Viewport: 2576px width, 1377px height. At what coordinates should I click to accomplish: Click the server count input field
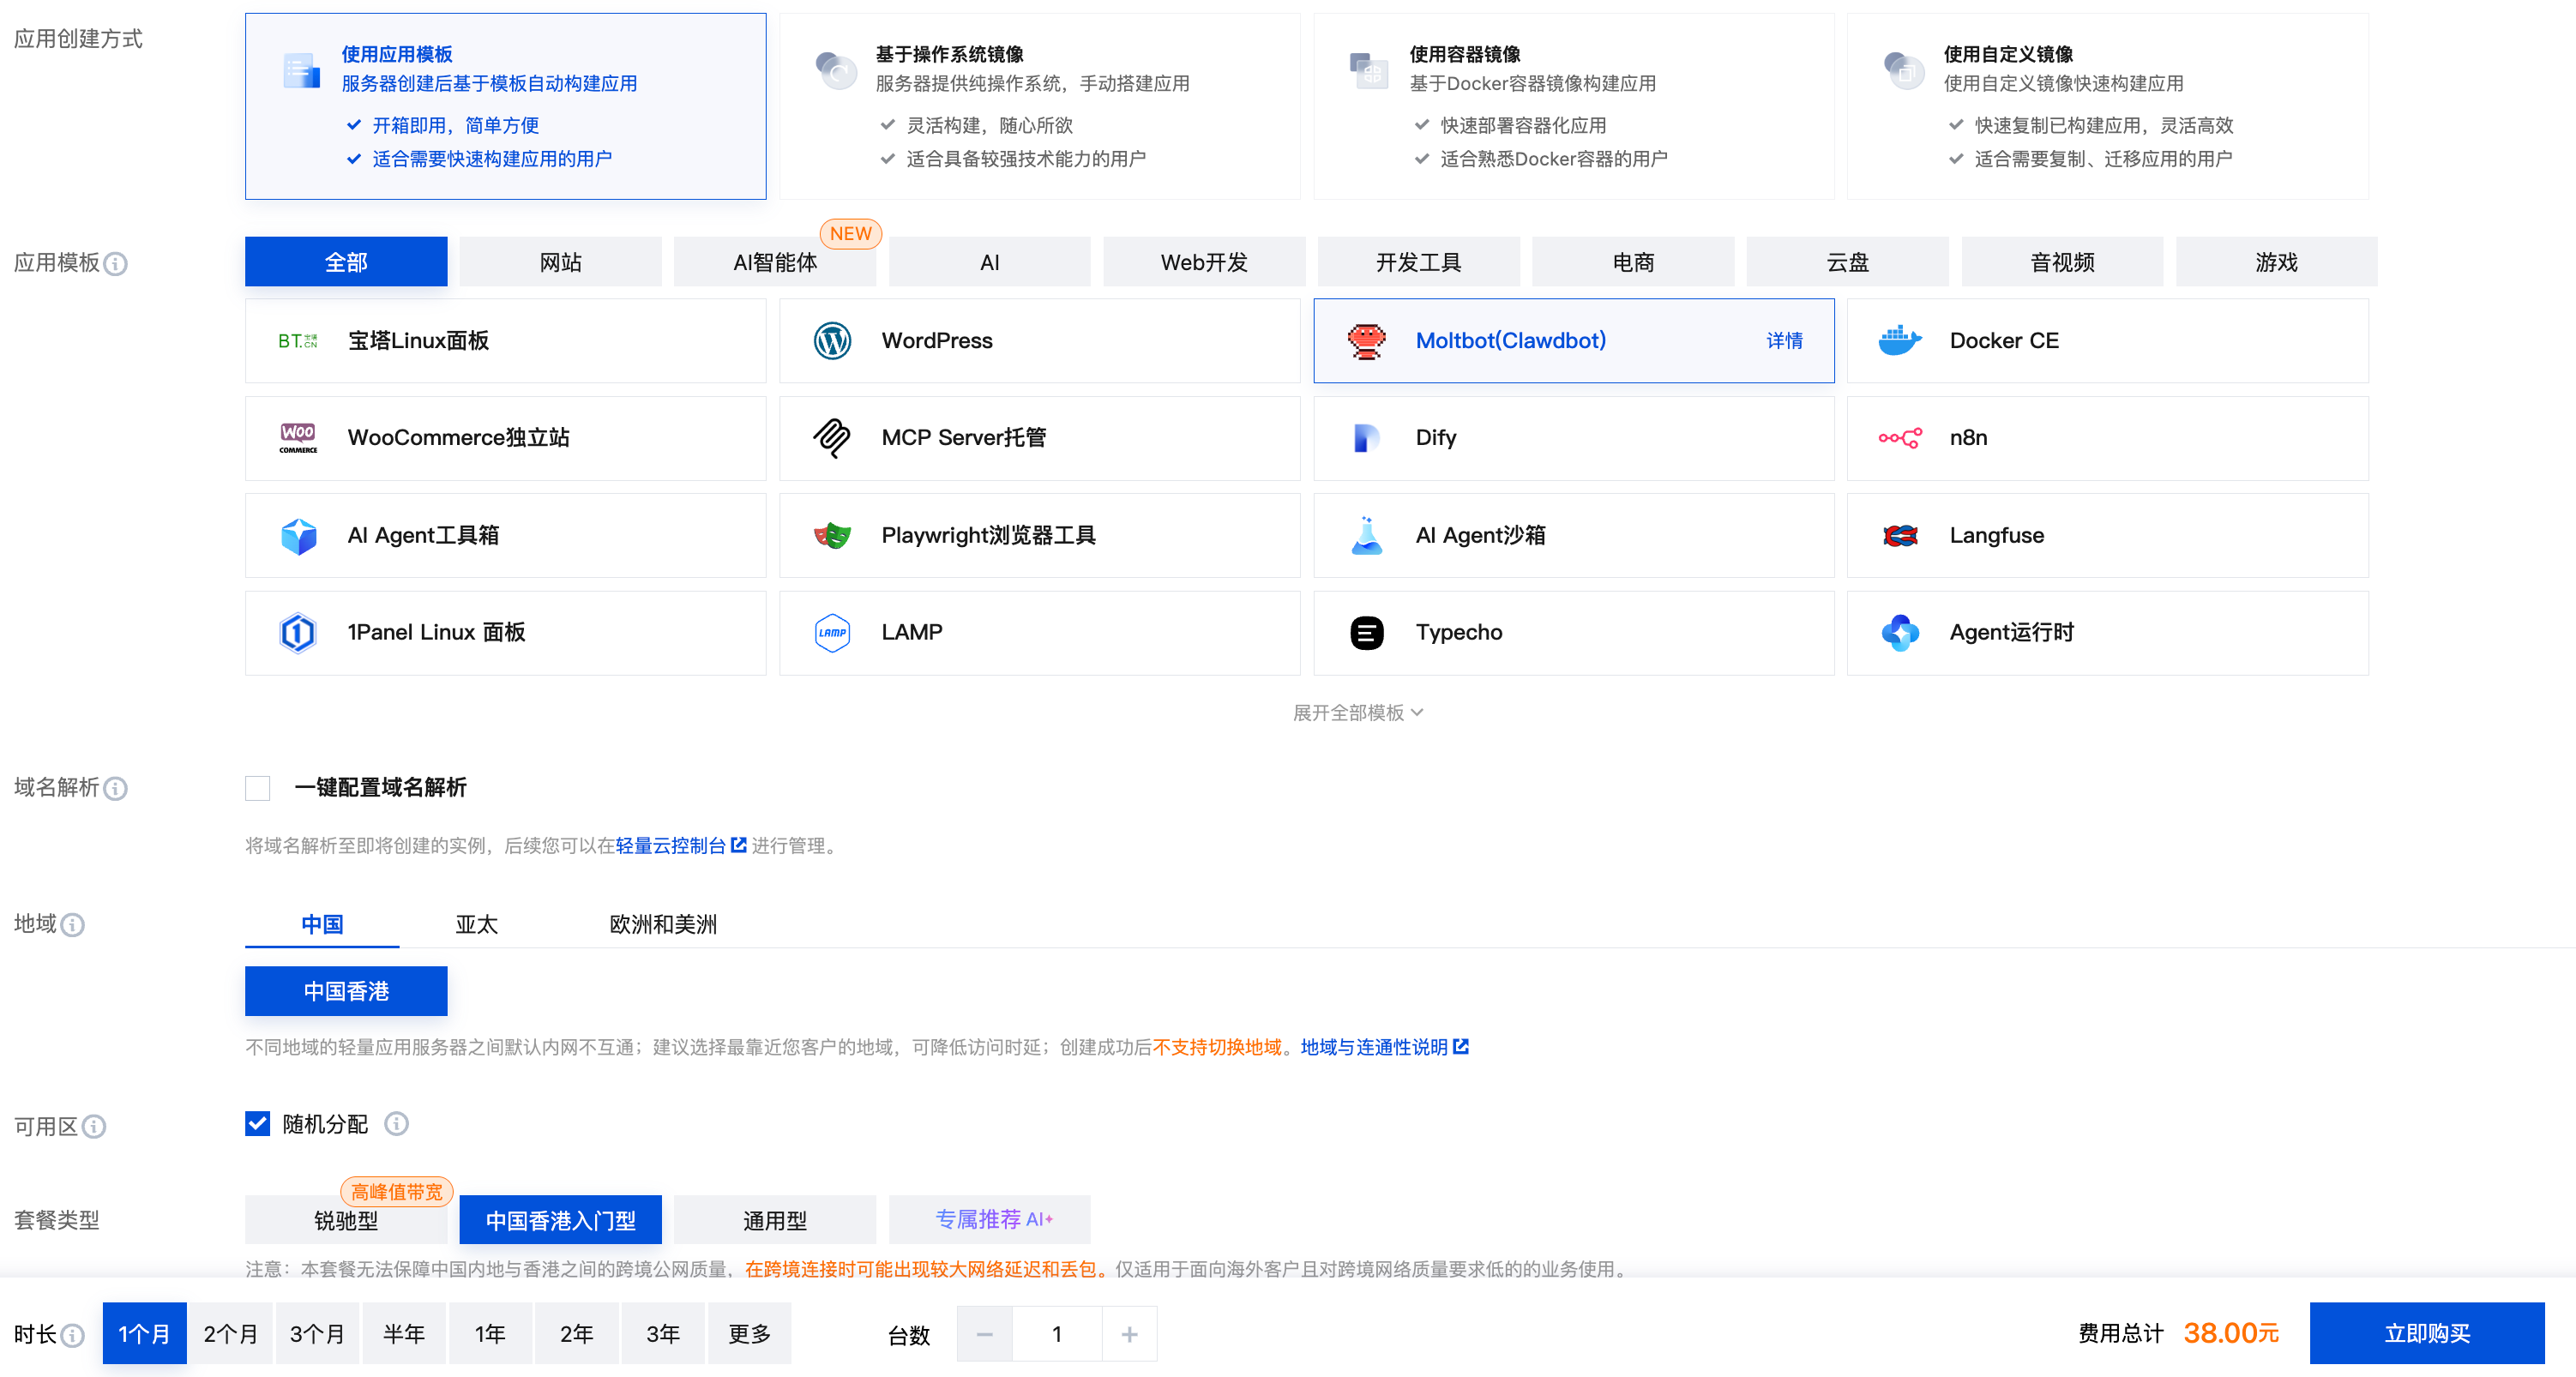[1057, 1334]
